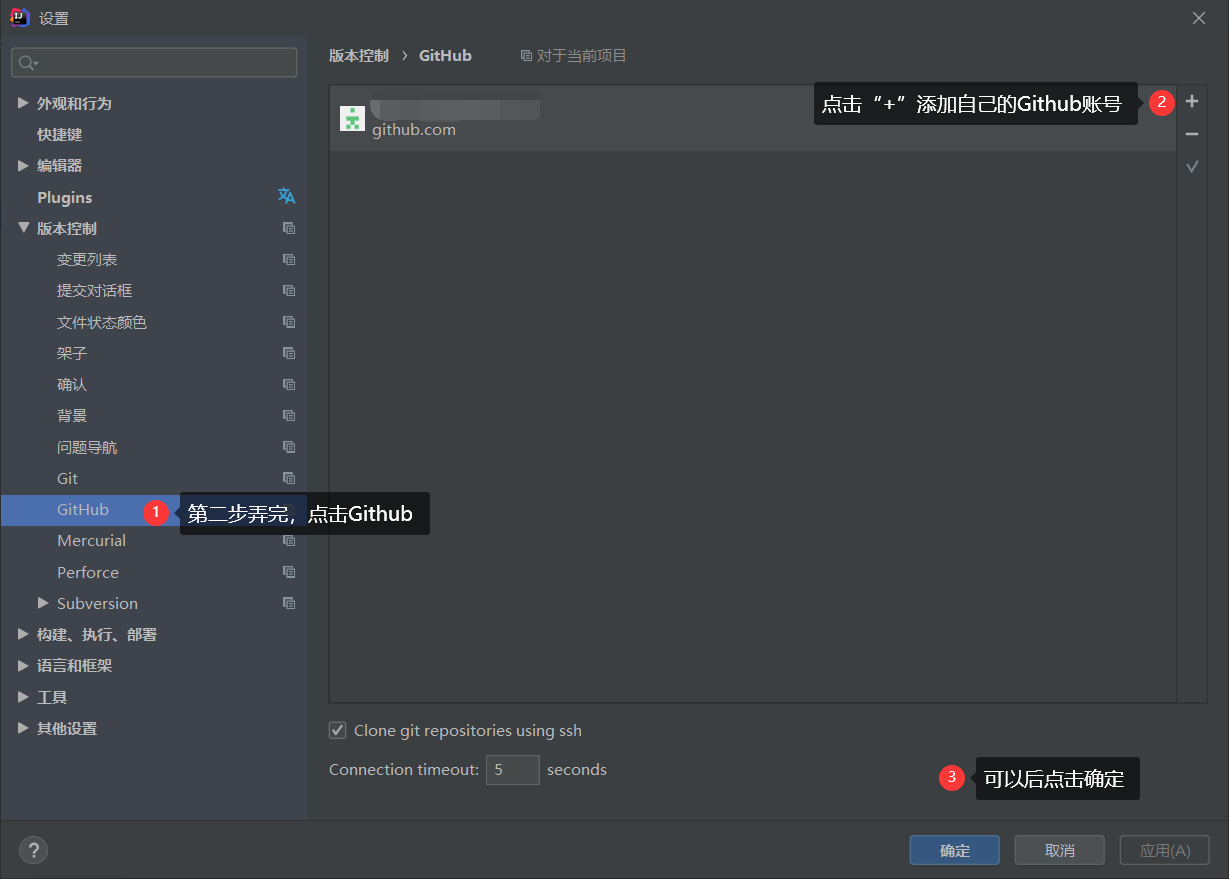Click the project-level icon beside 架子

pyautogui.click(x=289, y=353)
